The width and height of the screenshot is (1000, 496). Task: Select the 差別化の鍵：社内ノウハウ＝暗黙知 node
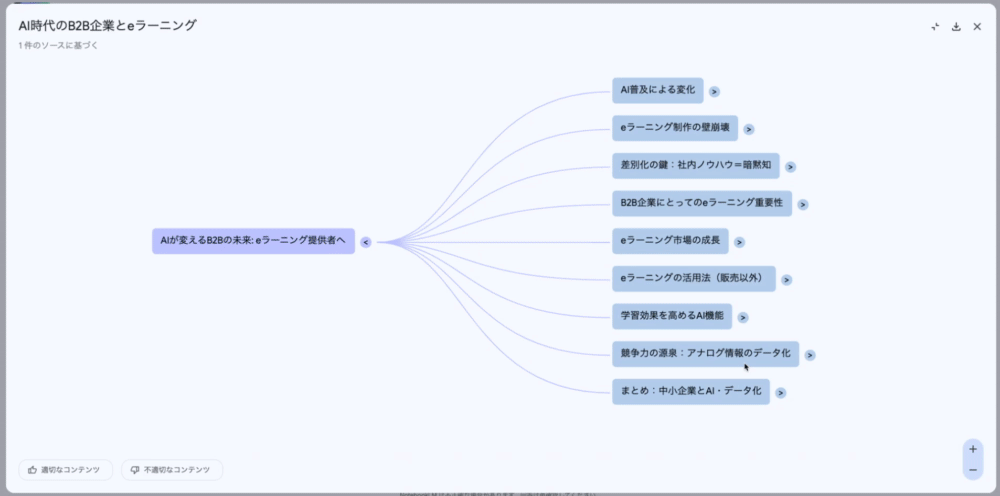point(696,166)
